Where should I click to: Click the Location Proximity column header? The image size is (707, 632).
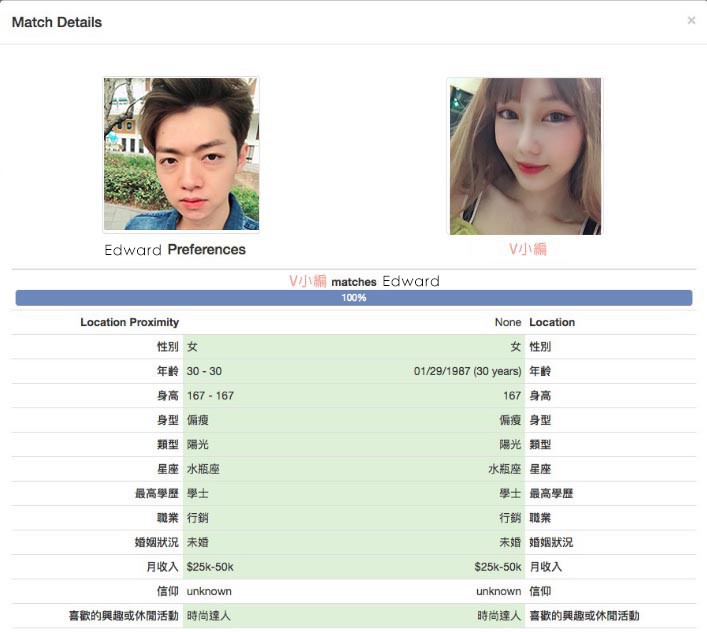(129, 322)
